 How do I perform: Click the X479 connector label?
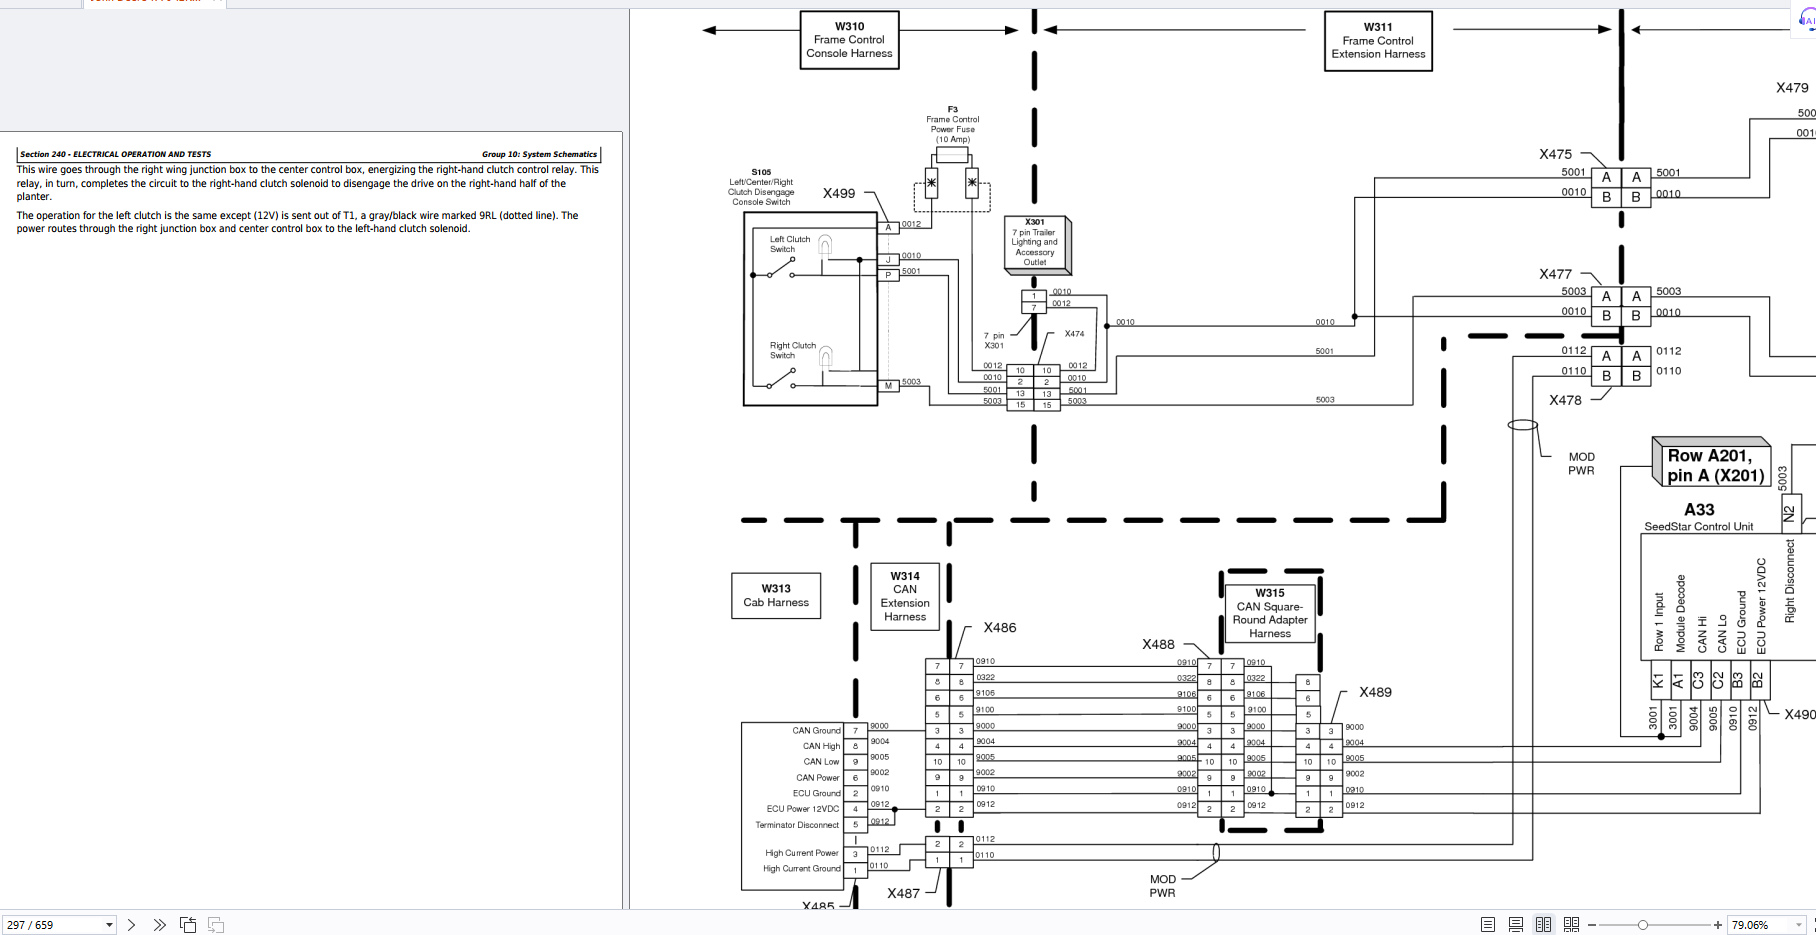[1792, 88]
